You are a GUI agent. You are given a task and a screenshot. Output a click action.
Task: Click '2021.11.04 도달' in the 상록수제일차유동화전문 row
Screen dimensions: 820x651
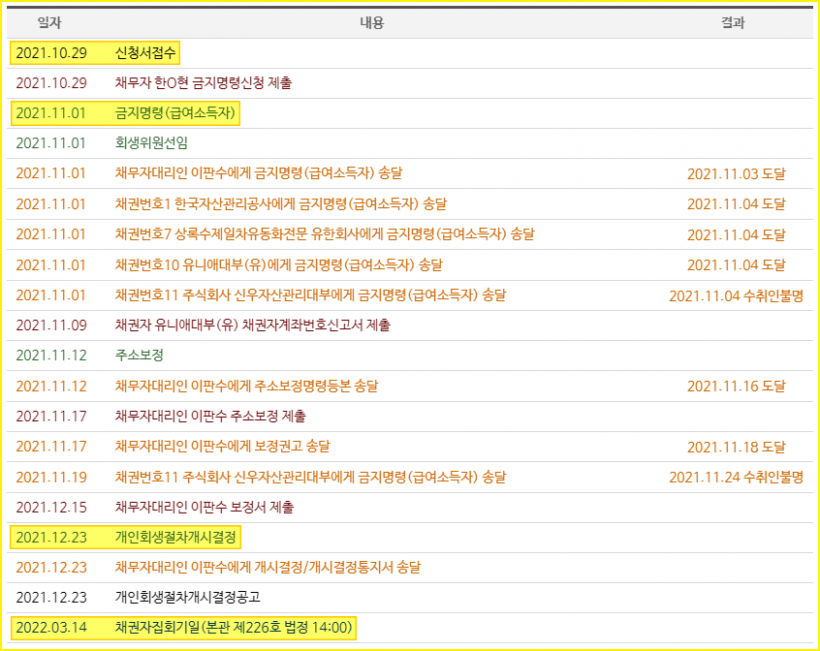point(736,235)
